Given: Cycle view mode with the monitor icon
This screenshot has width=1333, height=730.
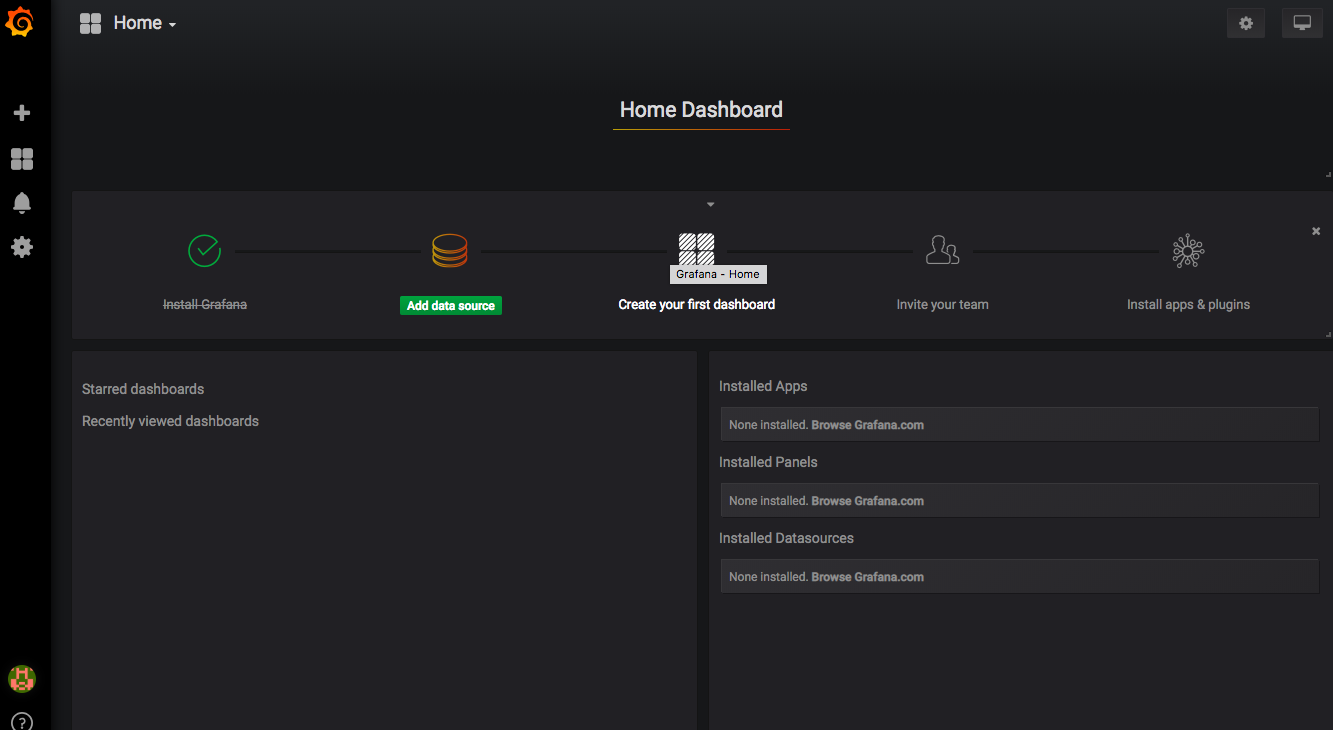Looking at the screenshot, I should [x=1302, y=23].
